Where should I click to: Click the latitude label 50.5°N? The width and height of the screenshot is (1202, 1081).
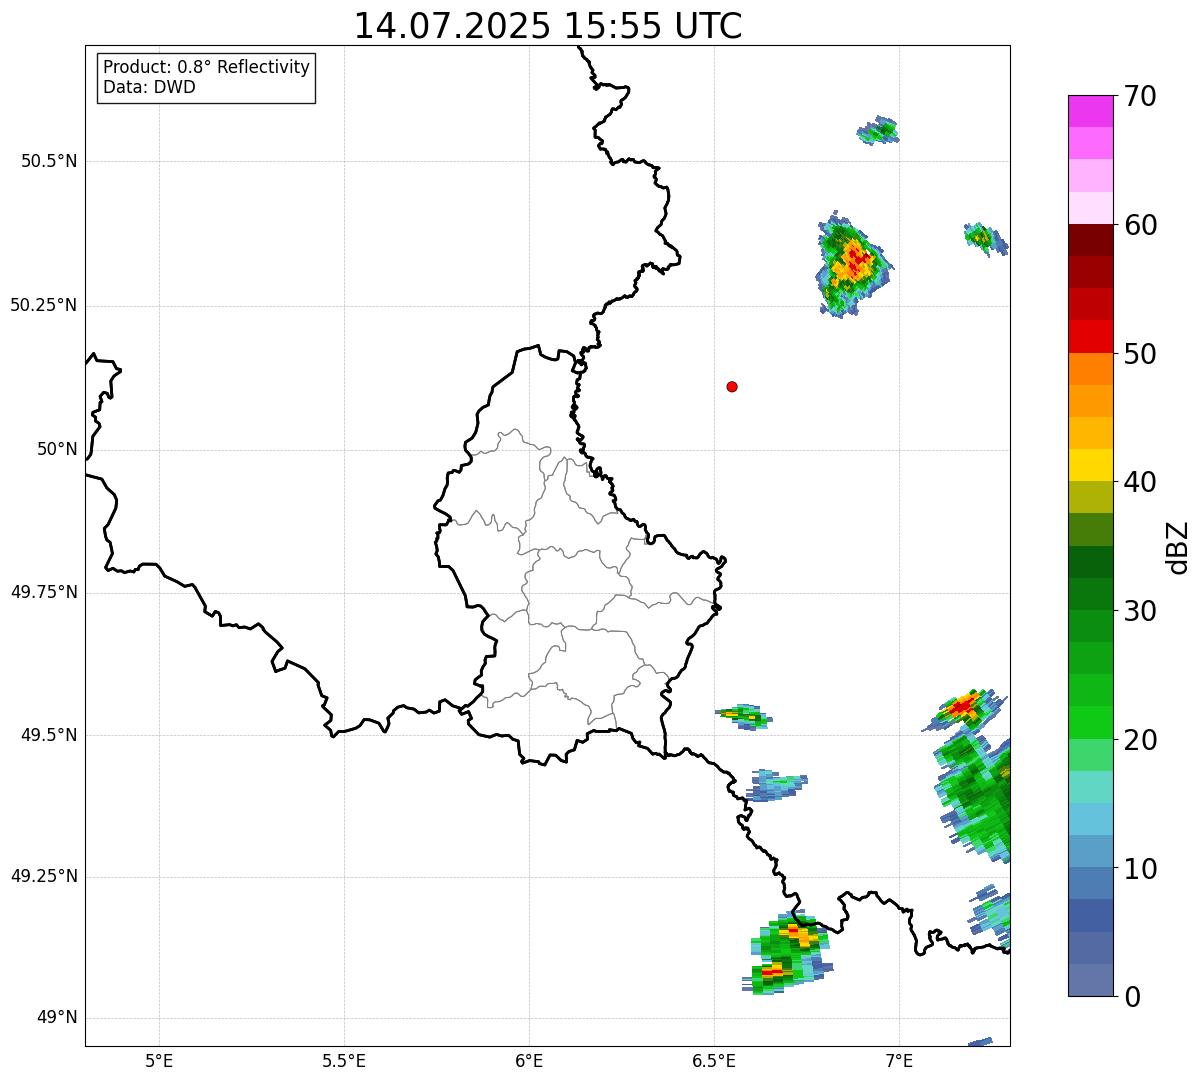coord(48,161)
